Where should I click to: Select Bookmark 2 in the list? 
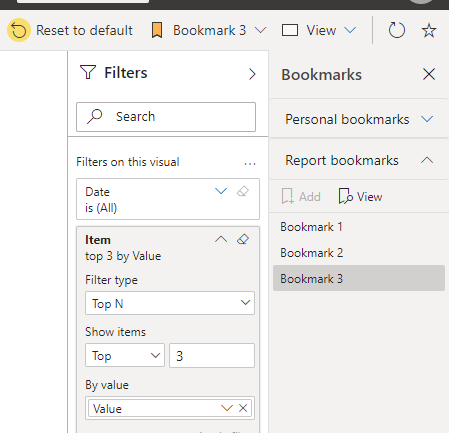(x=359, y=253)
